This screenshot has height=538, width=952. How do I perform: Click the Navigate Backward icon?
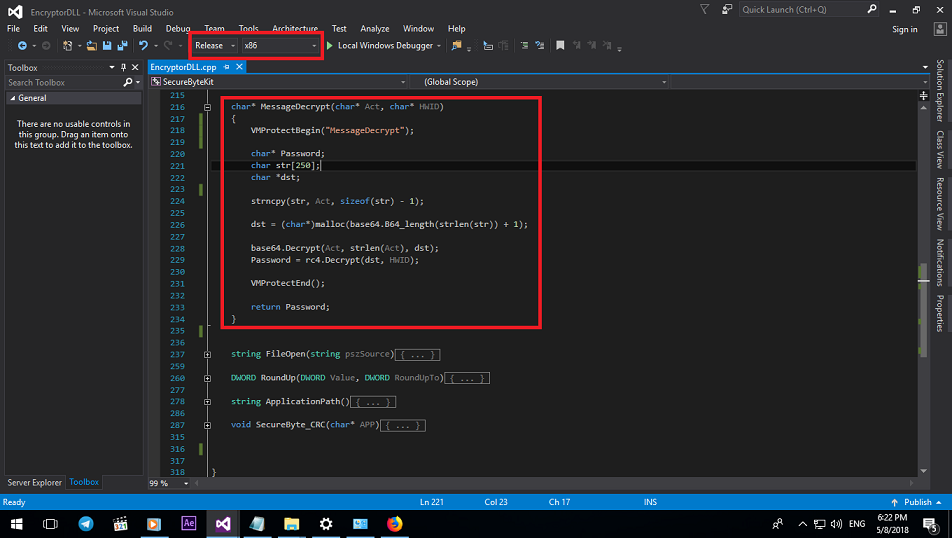22,46
